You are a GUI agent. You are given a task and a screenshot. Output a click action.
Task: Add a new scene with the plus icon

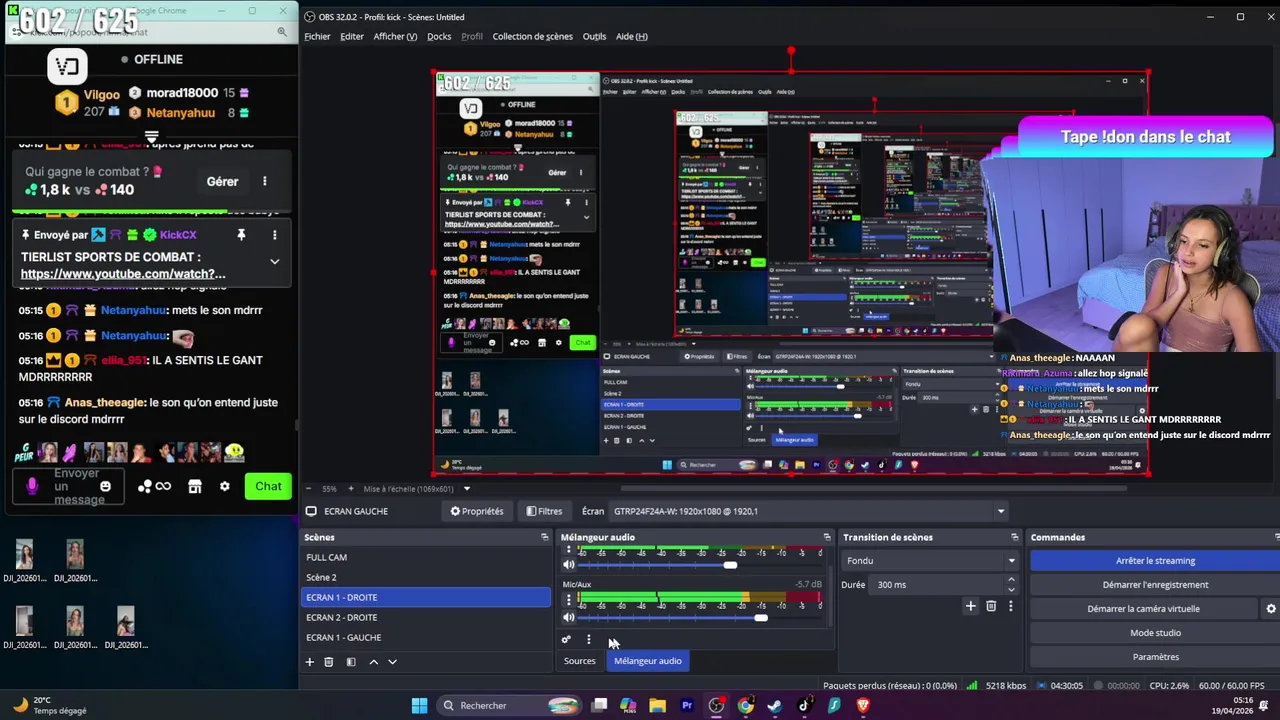coord(310,662)
